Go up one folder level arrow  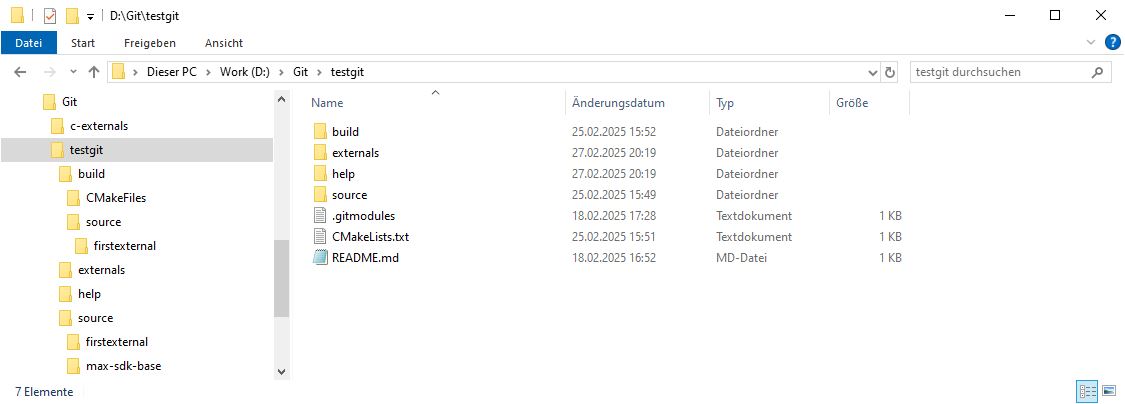click(x=93, y=72)
